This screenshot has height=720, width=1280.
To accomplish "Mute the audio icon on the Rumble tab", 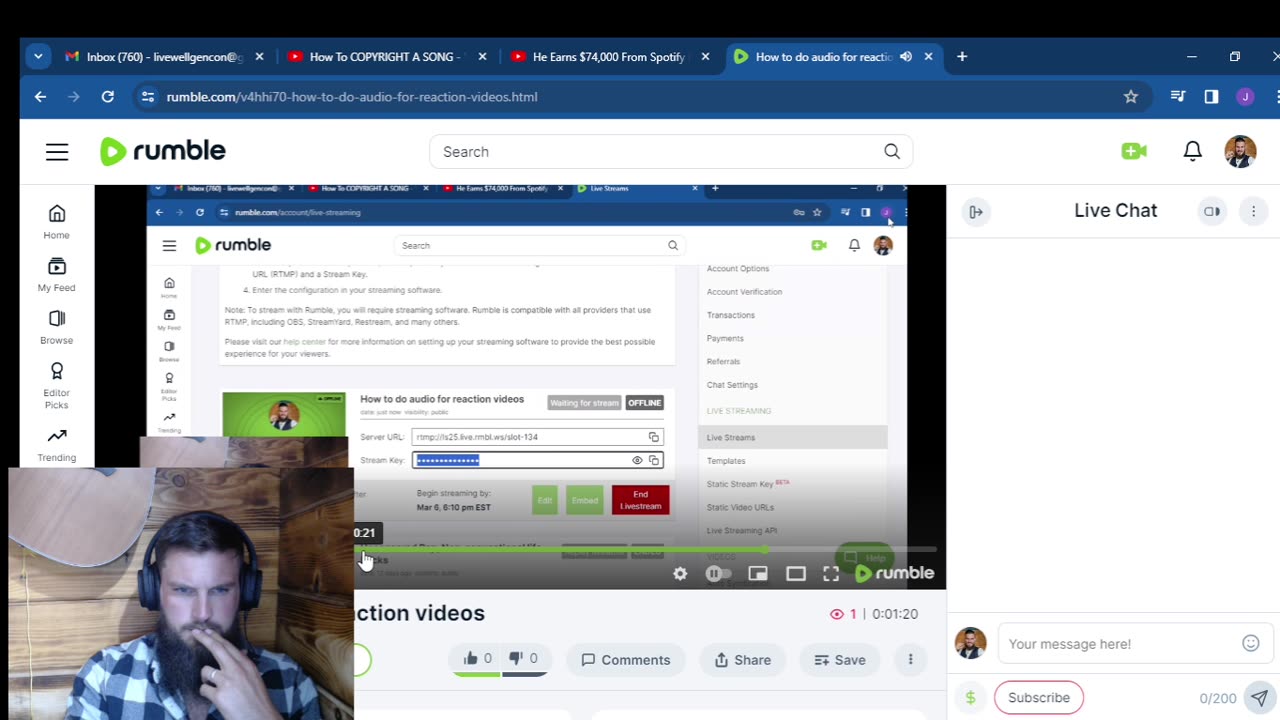I will point(906,57).
